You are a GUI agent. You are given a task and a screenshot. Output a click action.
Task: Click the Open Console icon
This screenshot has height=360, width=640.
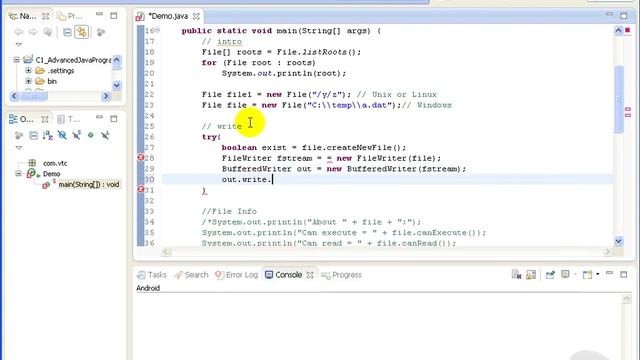[587, 275]
